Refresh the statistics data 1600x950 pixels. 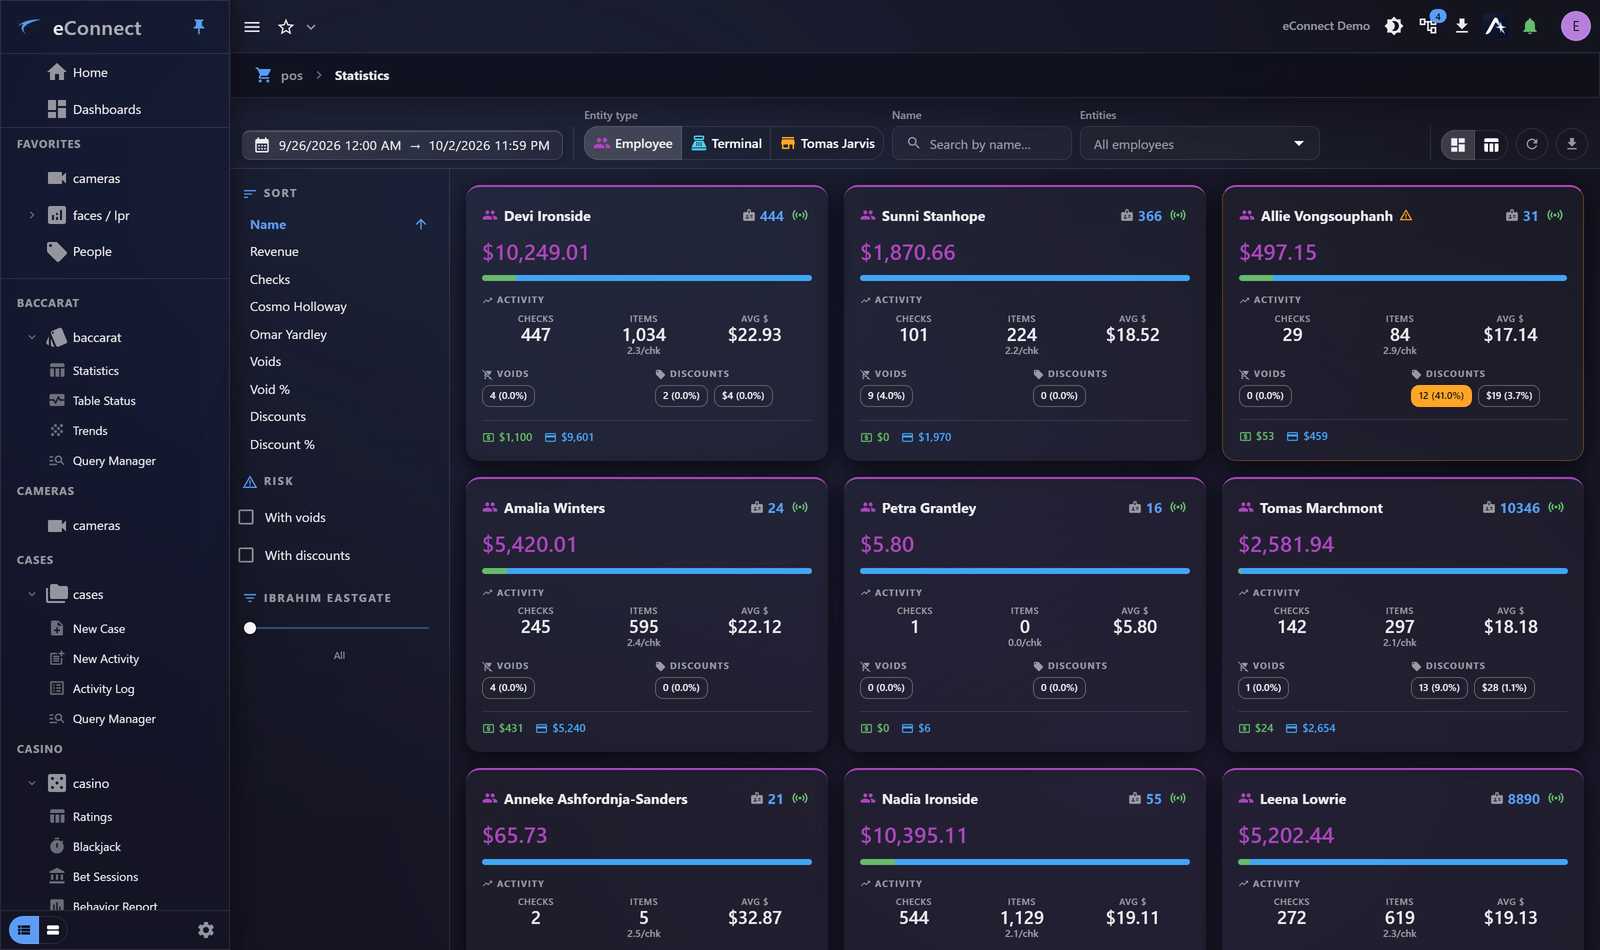[x=1532, y=144]
